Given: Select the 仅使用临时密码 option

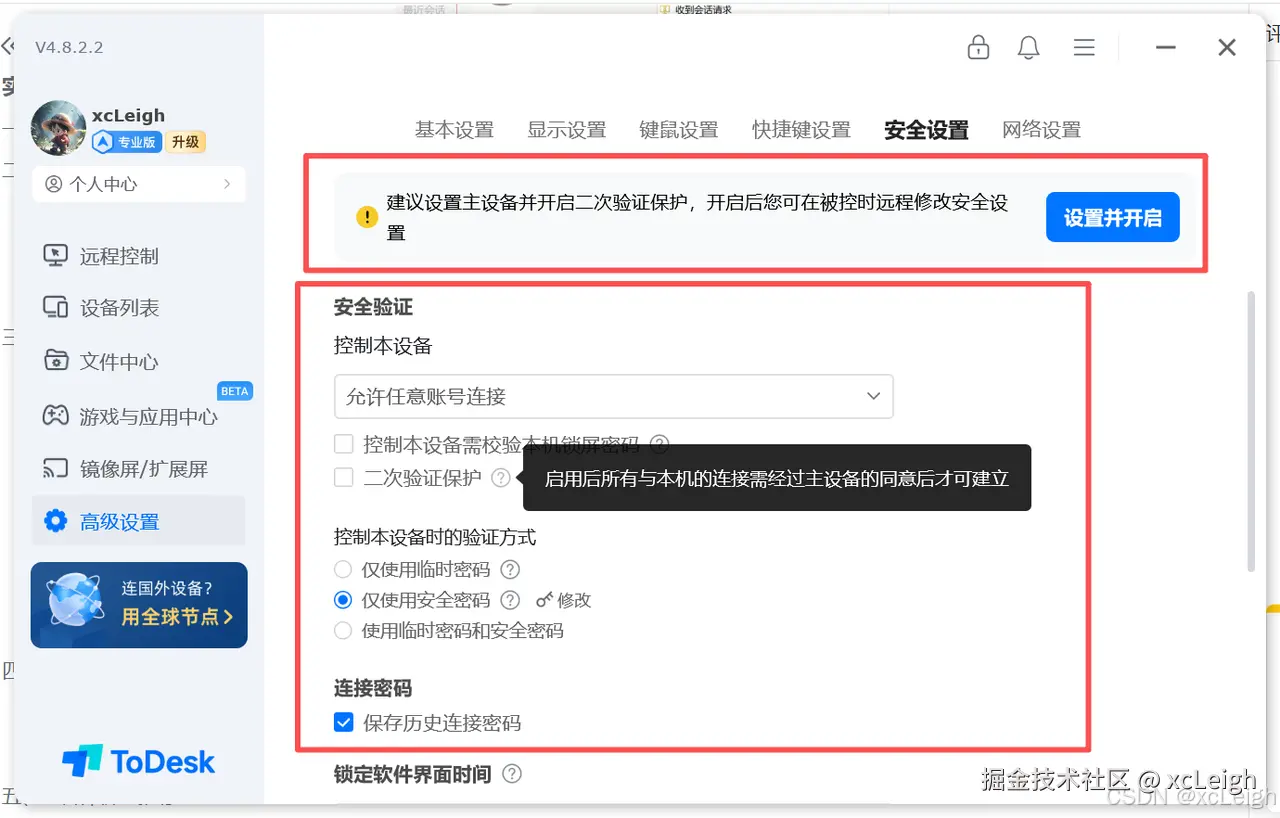Looking at the screenshot, I should pos(343,569).
